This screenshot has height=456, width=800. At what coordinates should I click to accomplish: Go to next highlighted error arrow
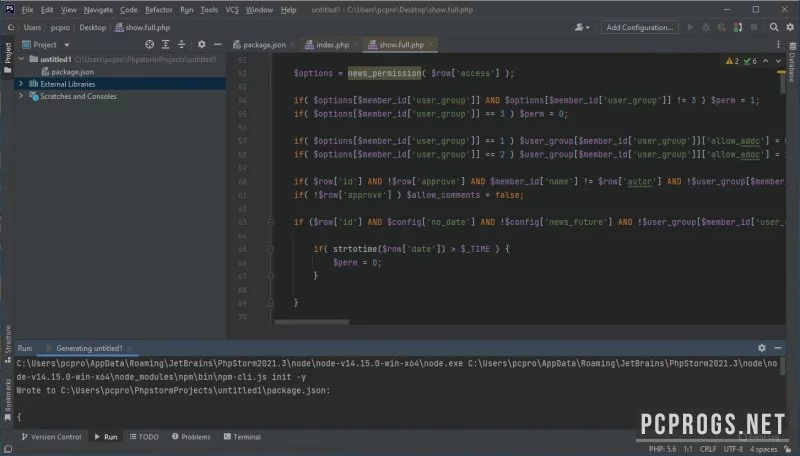(x=778, y=61)
